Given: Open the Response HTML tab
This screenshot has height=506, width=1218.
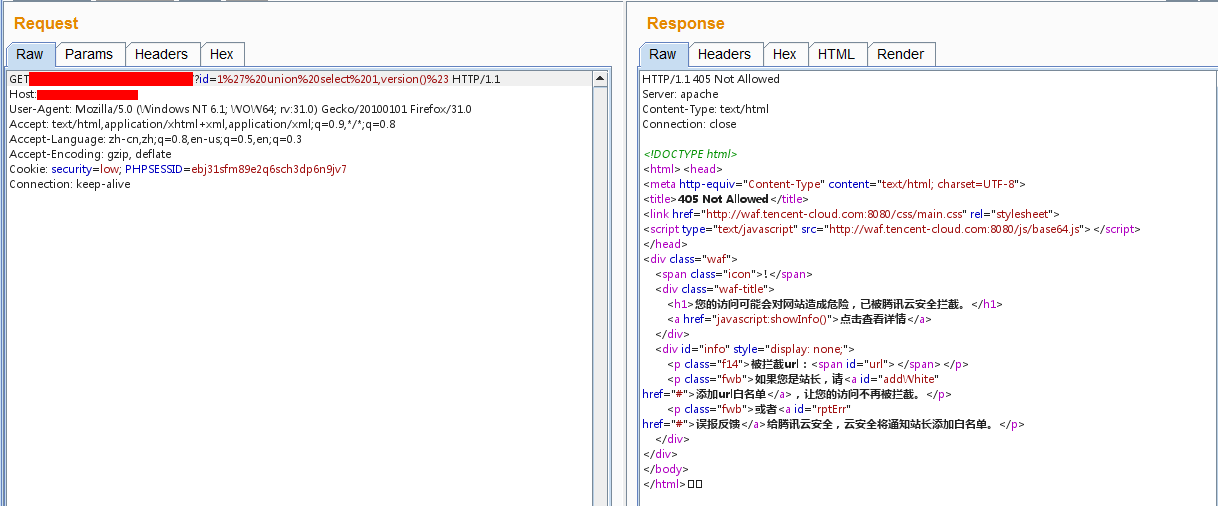Looking at the screenshot, I should [x=836, y=54].
